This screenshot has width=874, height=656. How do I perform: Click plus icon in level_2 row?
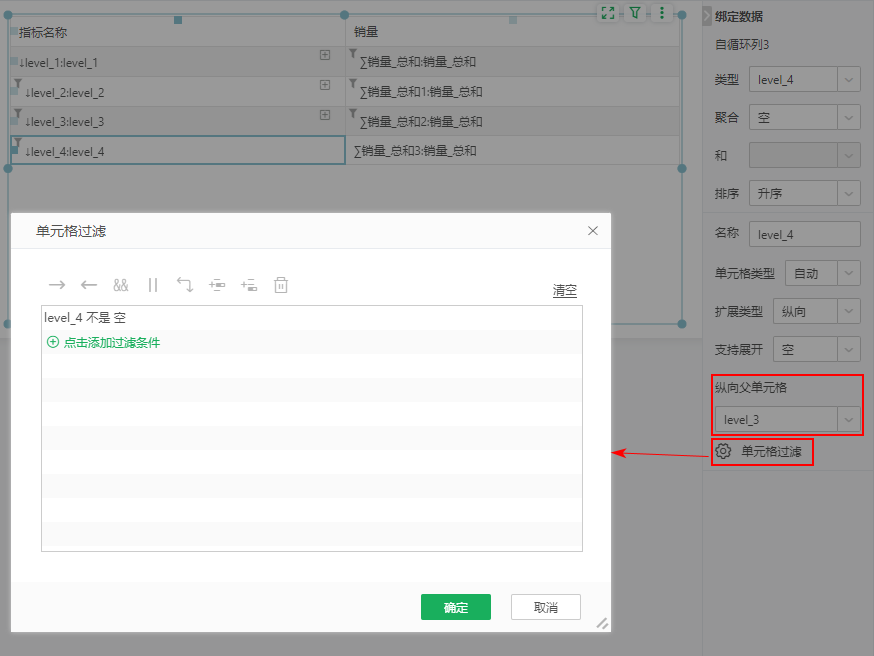pyautogui.click(x=325, y=85)
